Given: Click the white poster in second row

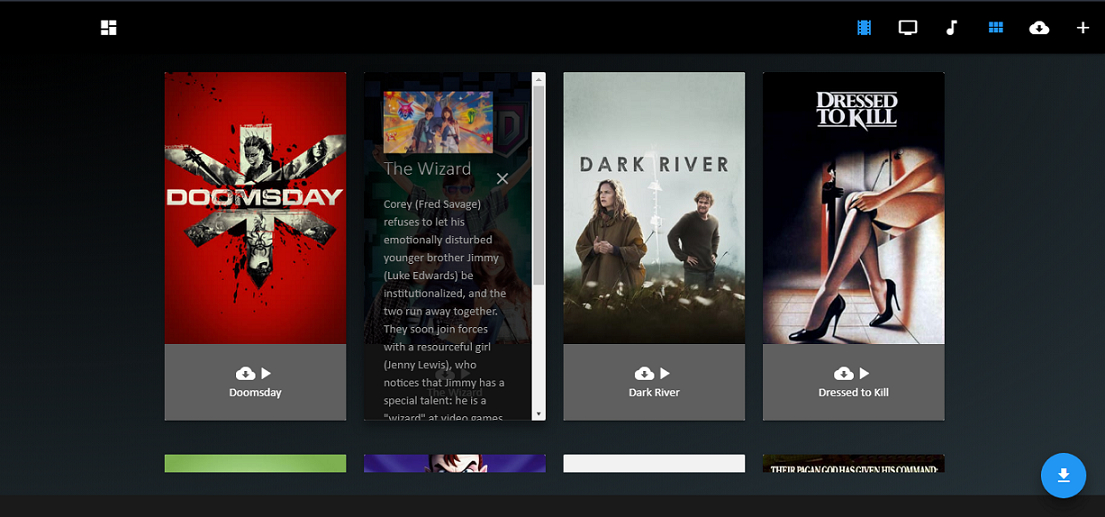Looking at the screenshot, I should [x=654, y=463].
